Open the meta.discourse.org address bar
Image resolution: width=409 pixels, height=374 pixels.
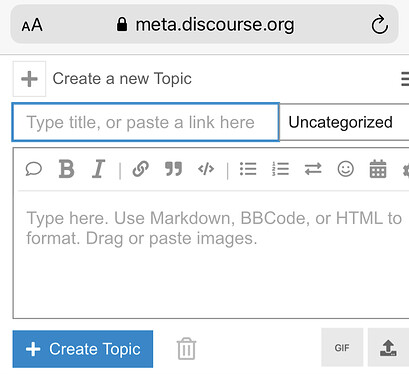point(205,25)
